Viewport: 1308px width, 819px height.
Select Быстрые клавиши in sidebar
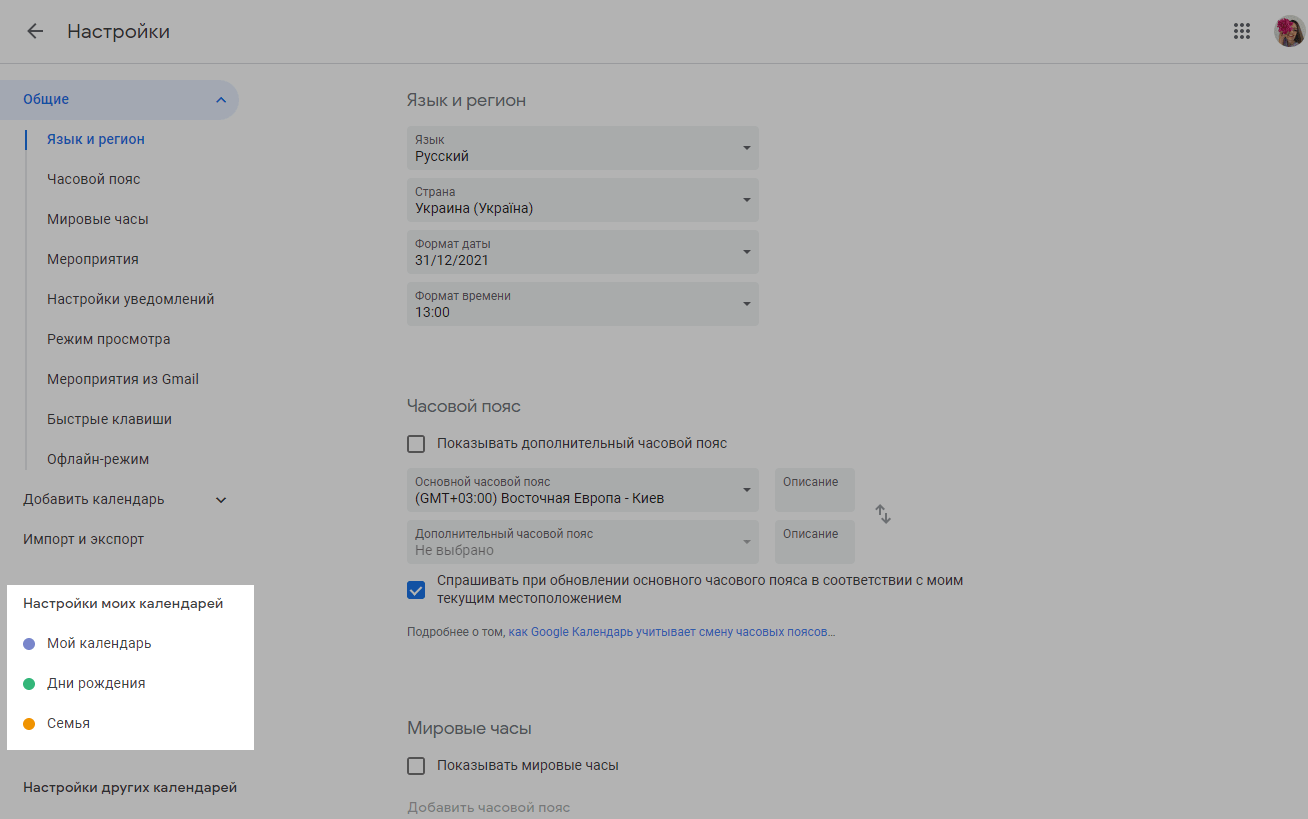[x=109, y=420]
